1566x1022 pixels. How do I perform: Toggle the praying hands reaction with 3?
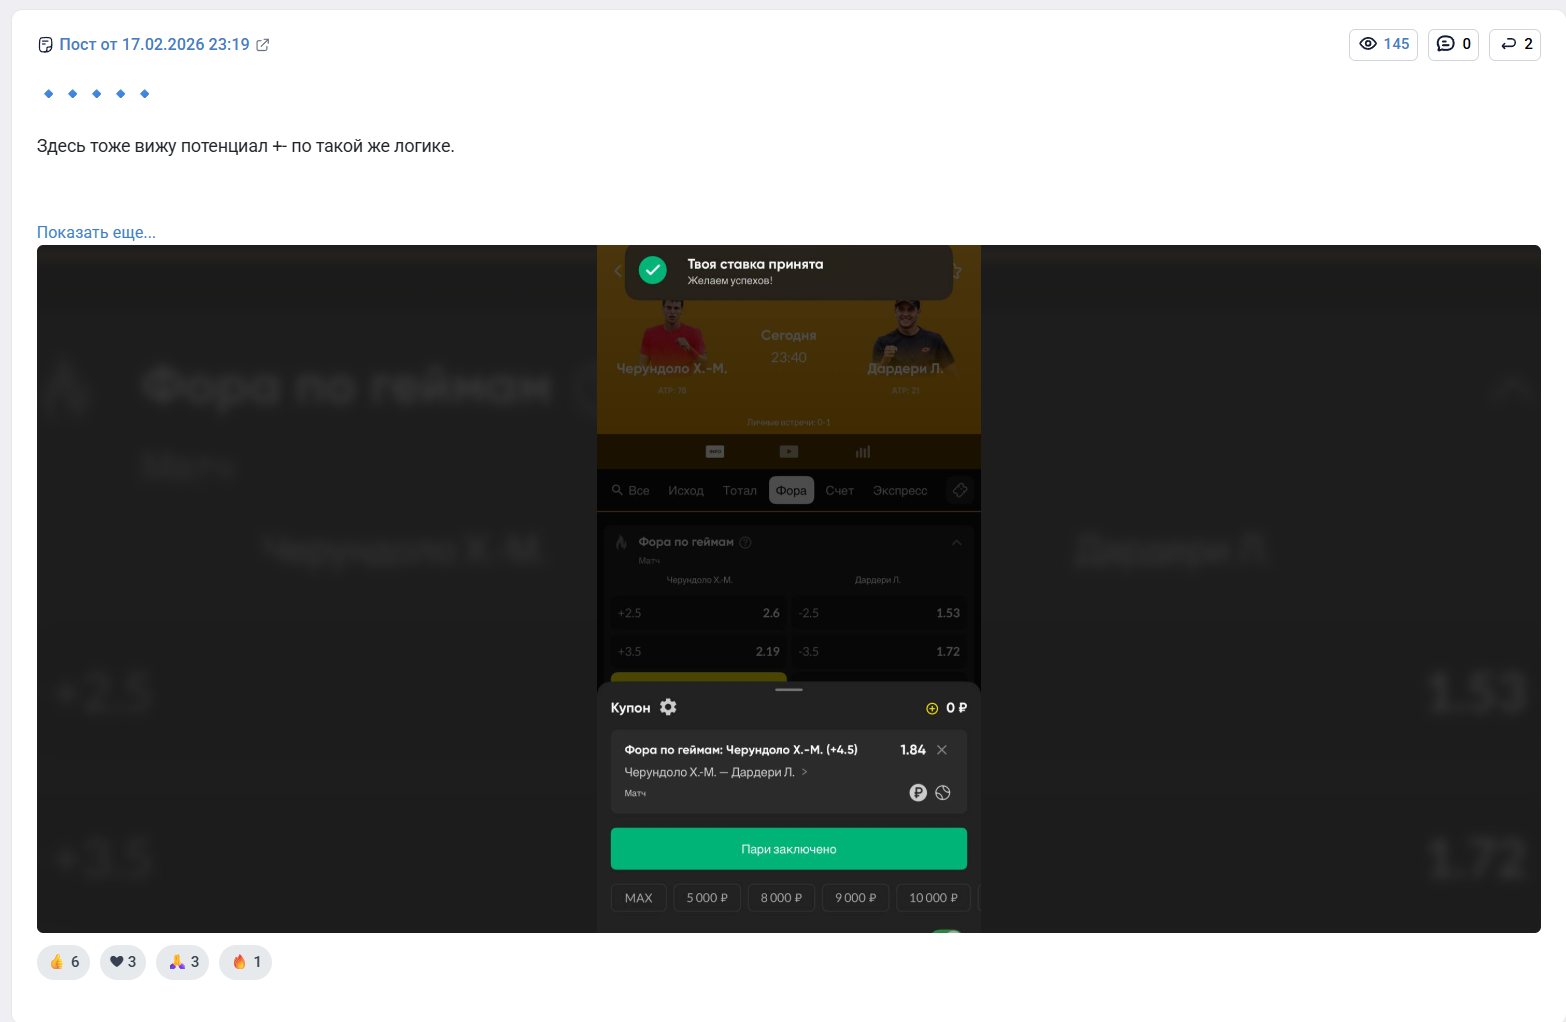tap(183, 962)
